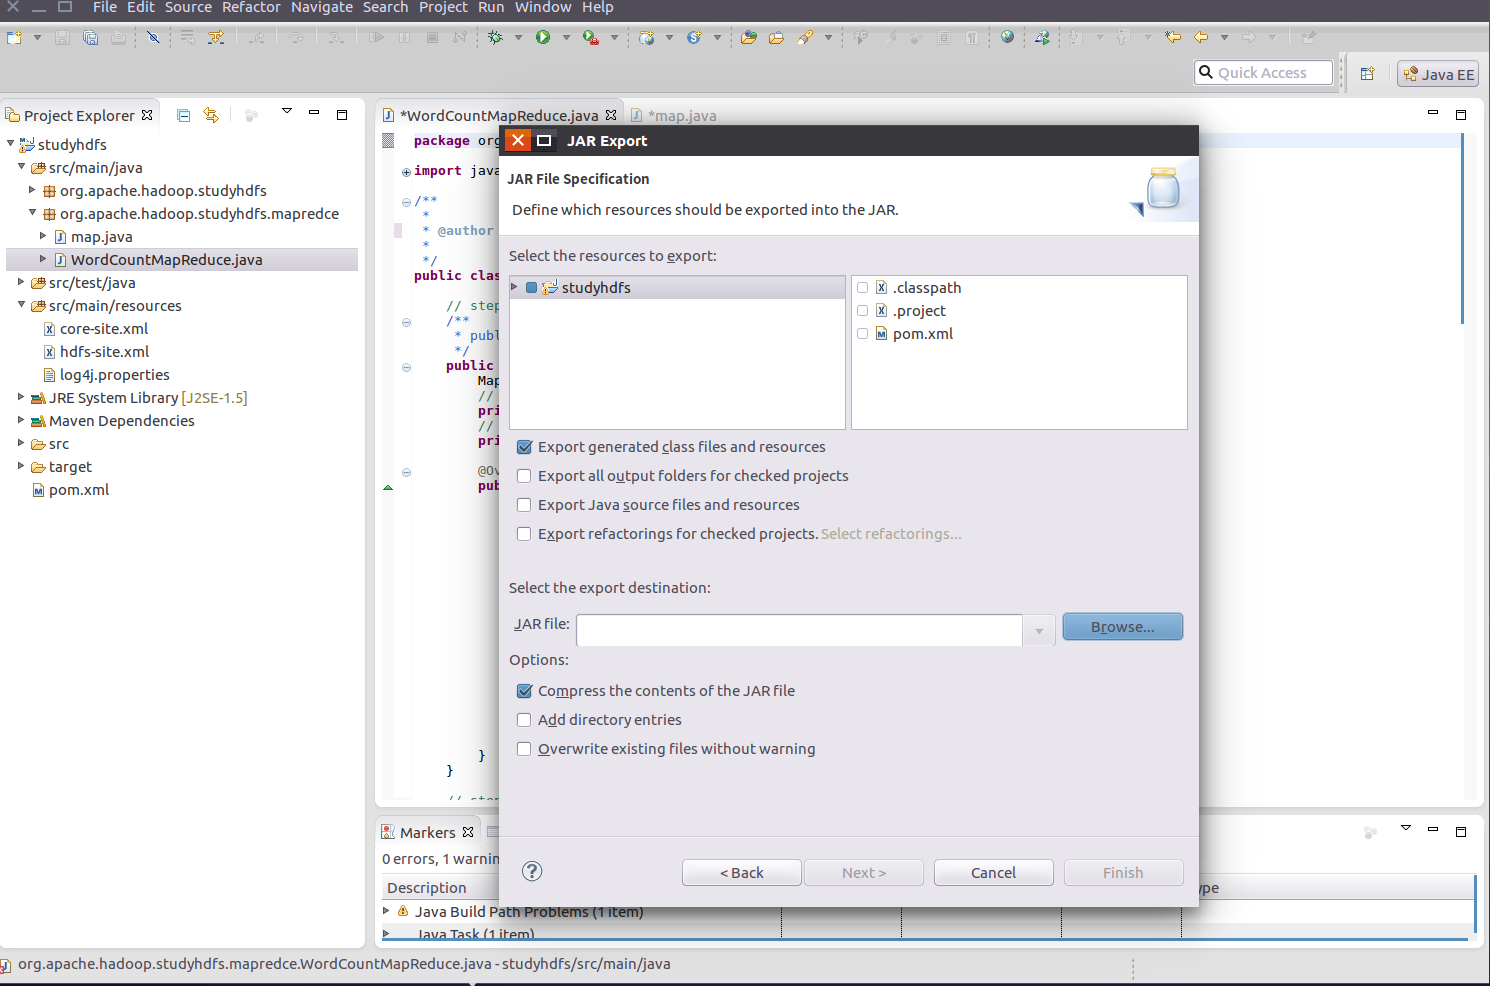Open the Project menu
Viewport: 1490px width, 986px height.
(x=443, y=7)
